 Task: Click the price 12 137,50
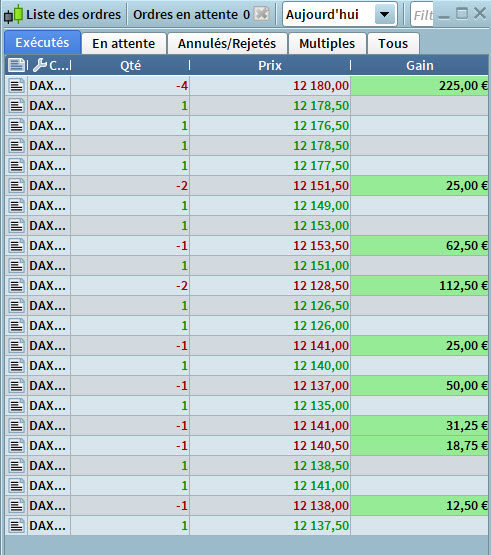pyautogui.click(x=321, y=526)
